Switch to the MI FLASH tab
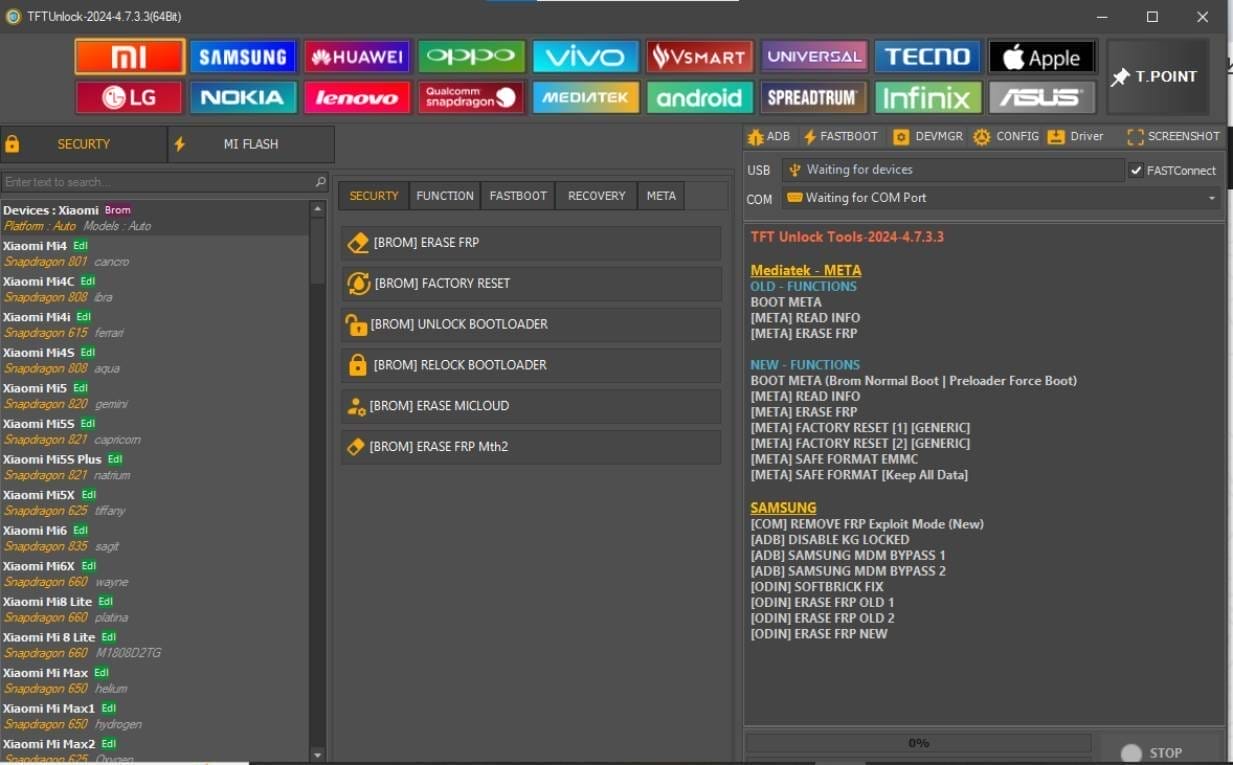 tap(250, 143)
